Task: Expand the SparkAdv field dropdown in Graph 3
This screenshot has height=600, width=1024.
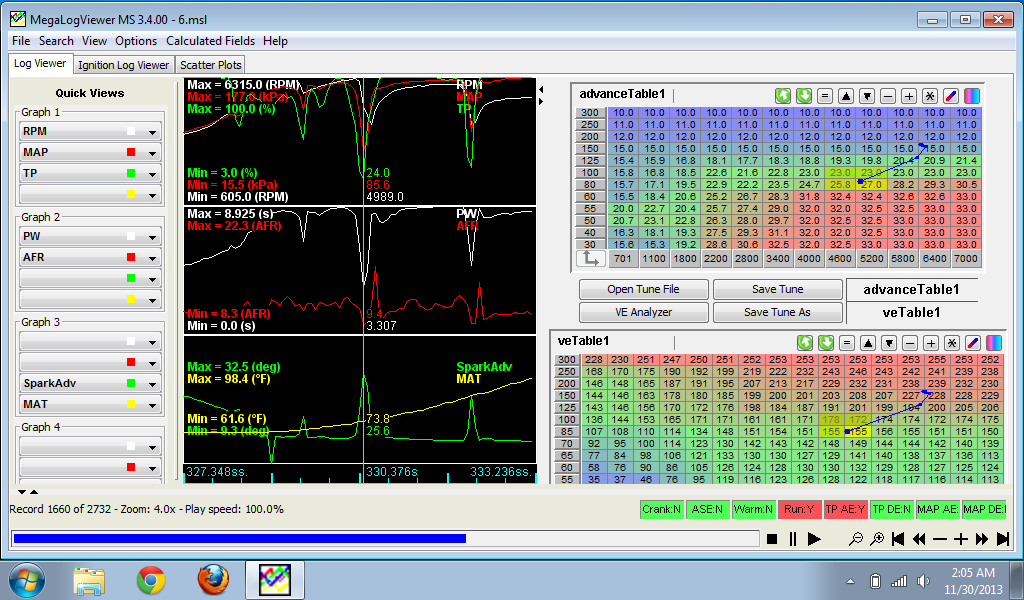Action: [152, 384]
